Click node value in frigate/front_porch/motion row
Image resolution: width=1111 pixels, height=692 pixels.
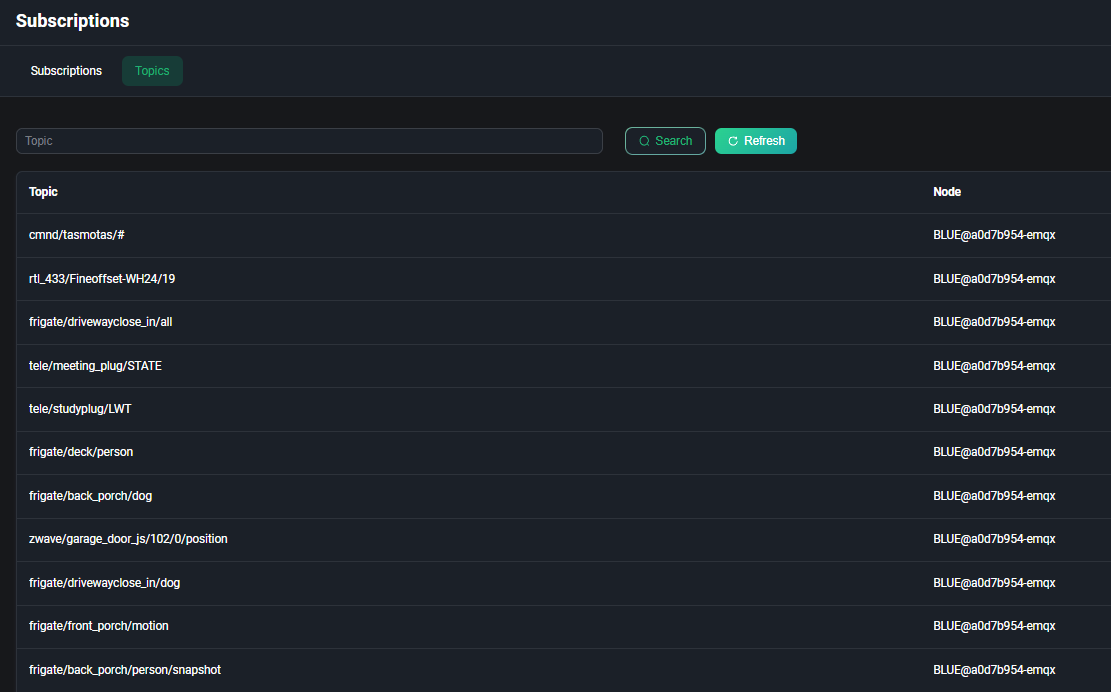pos(994,626)
